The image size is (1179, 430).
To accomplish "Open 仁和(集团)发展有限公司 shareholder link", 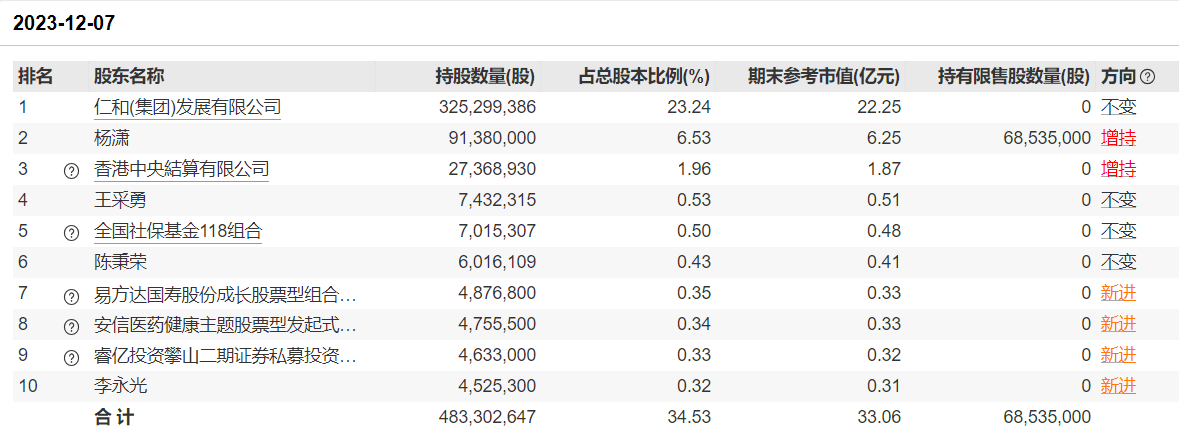I will (187, 107).
